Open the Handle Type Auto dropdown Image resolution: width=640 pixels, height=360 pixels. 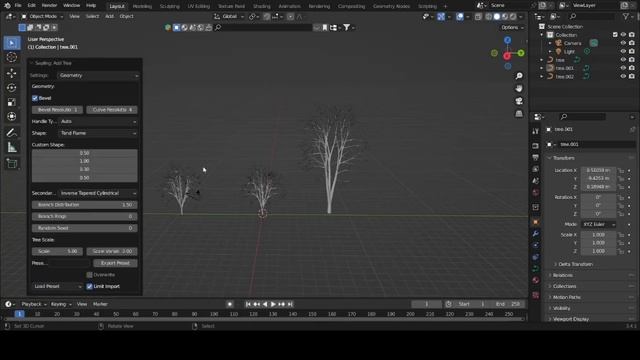click(98, 121)
